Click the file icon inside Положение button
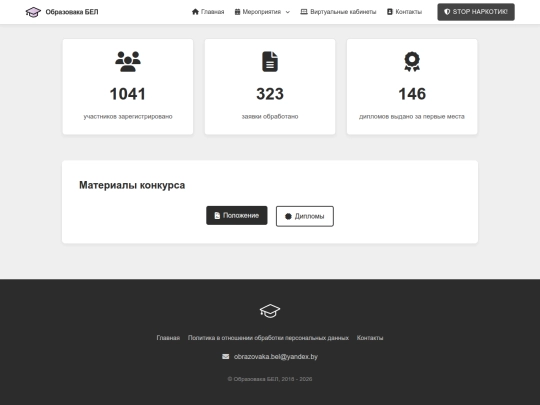 (x=217, y=216)
